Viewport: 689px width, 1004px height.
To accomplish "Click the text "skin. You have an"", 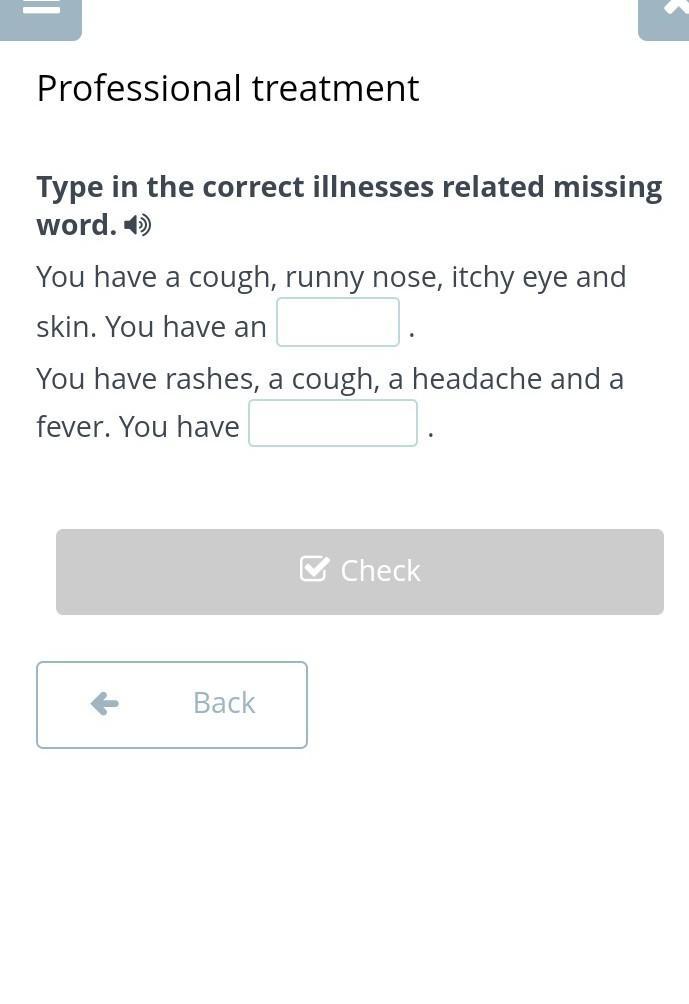I will 151,327.
